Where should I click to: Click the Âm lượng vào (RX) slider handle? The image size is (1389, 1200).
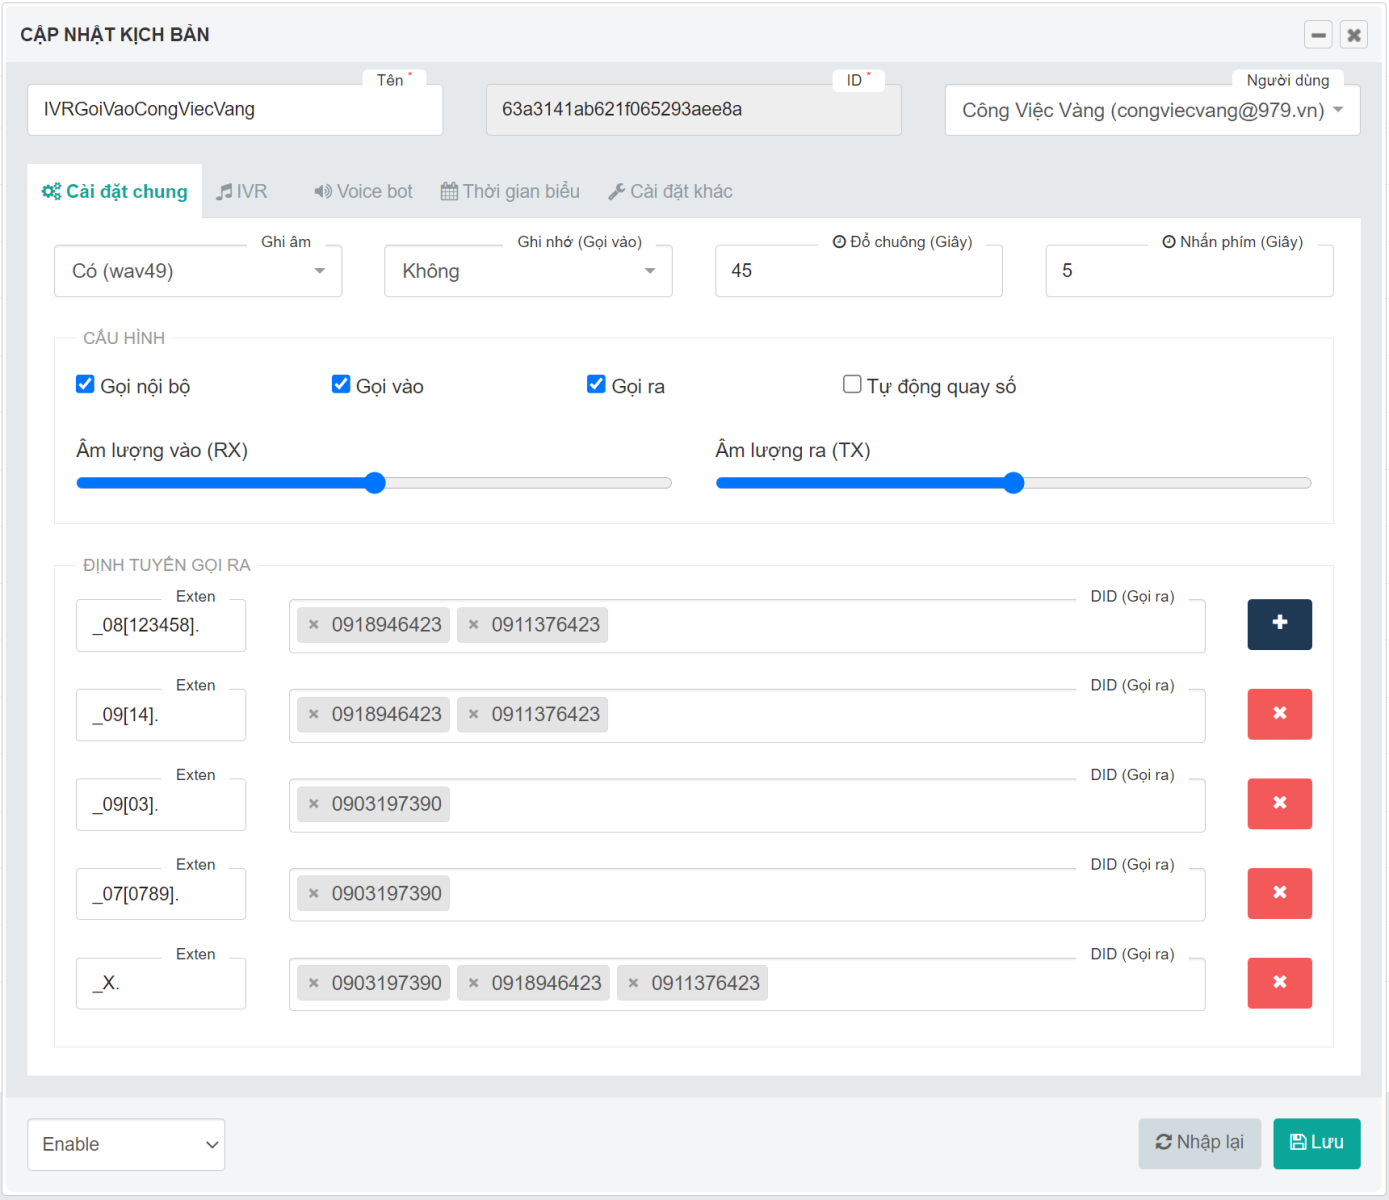coord(375,483)
